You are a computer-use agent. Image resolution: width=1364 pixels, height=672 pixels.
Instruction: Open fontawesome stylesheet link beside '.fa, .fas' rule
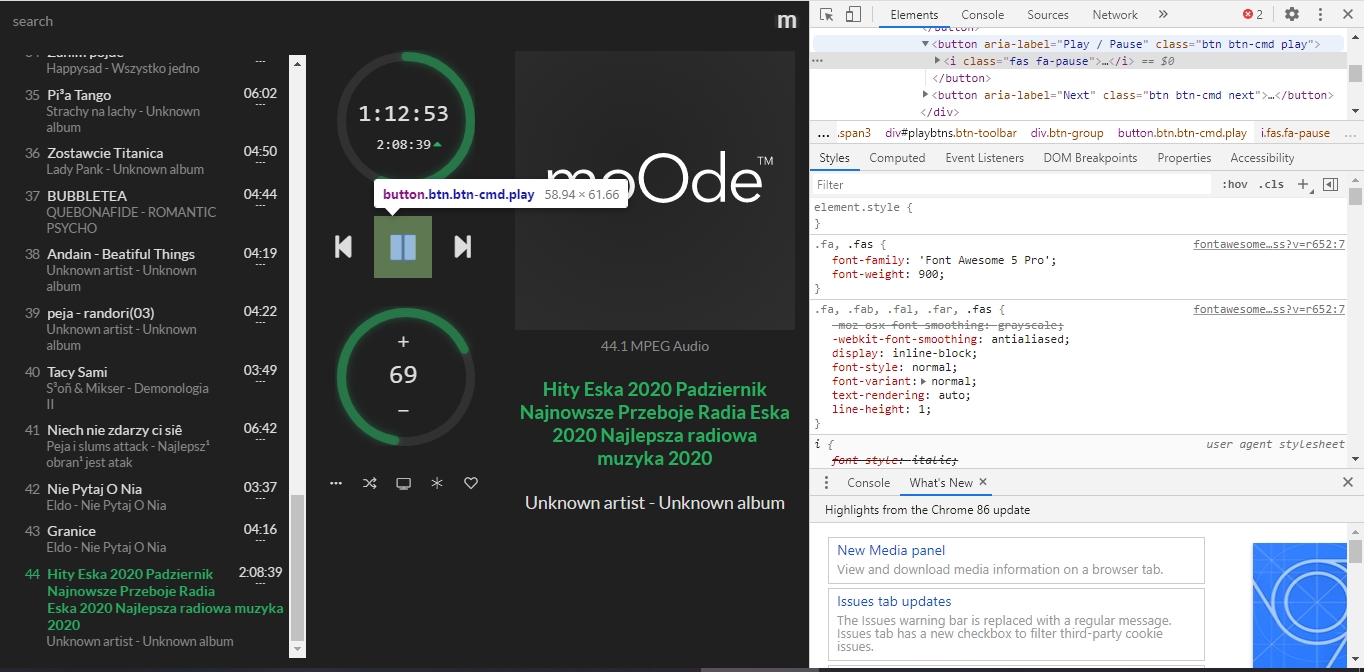click(1269, 244)
